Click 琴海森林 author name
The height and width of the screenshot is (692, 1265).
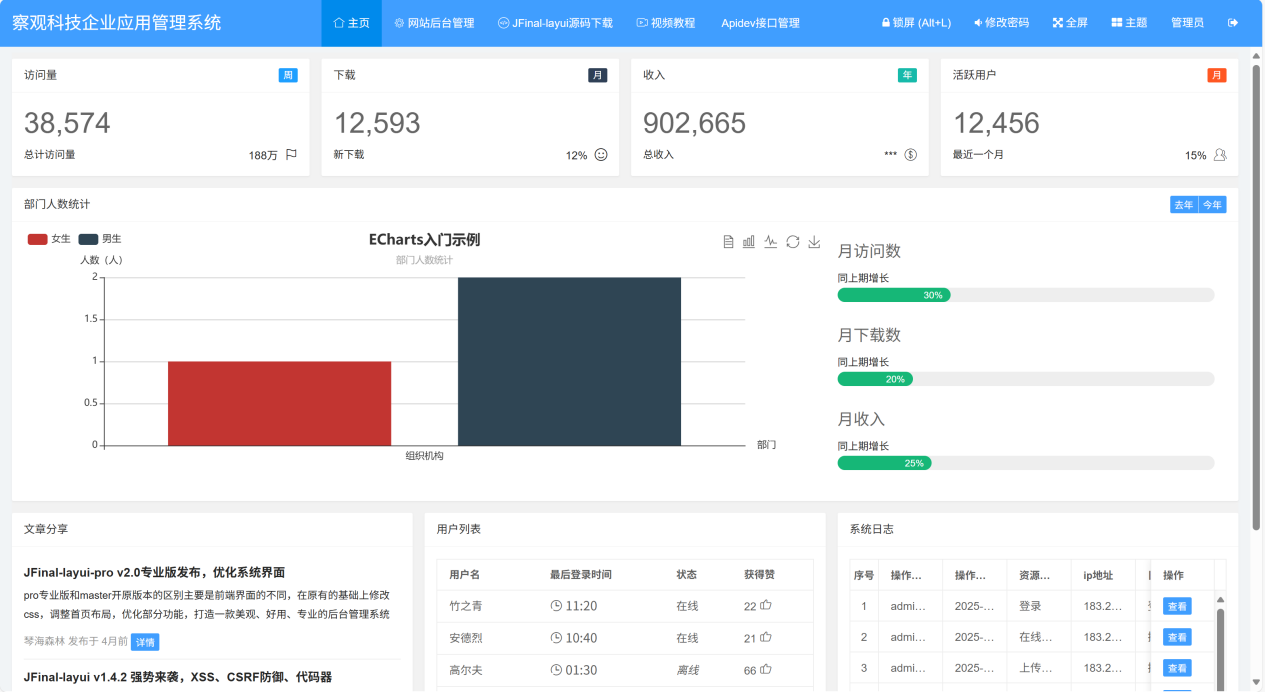(45, 642)
